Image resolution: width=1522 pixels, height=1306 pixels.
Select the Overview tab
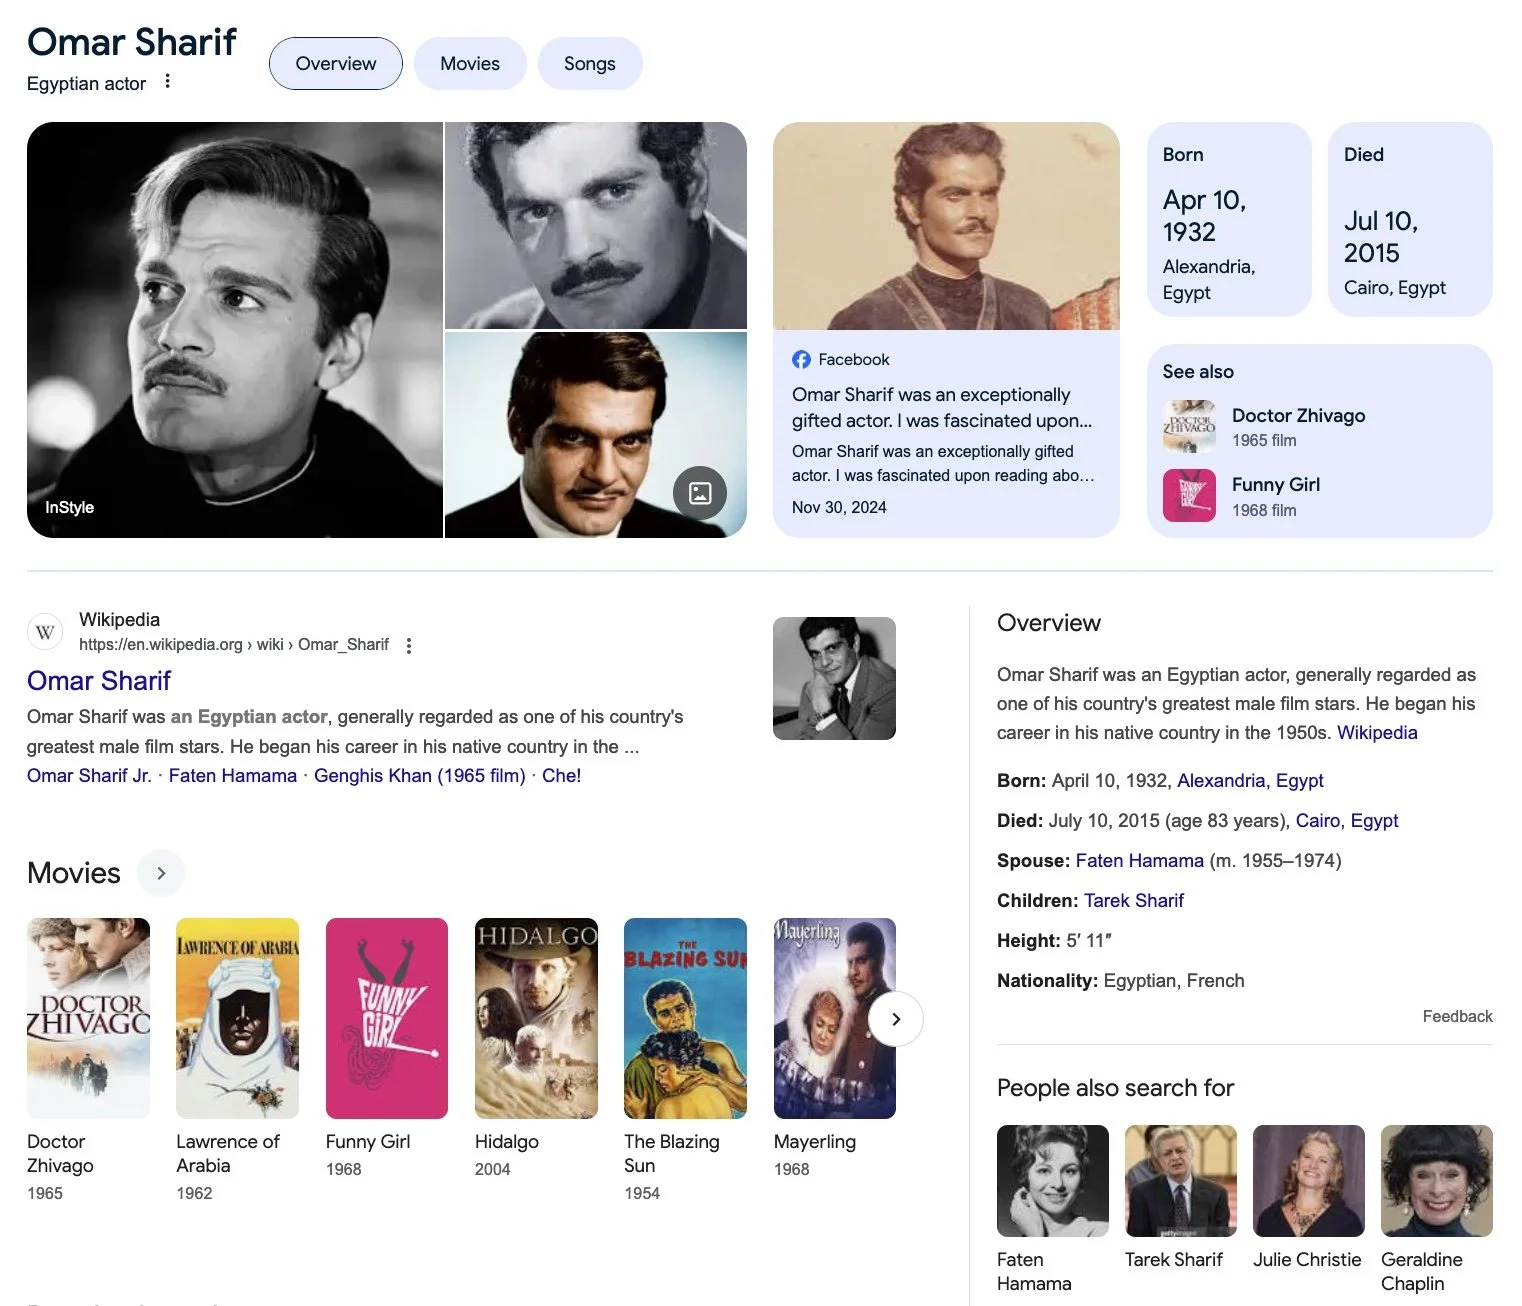[336, 64]
